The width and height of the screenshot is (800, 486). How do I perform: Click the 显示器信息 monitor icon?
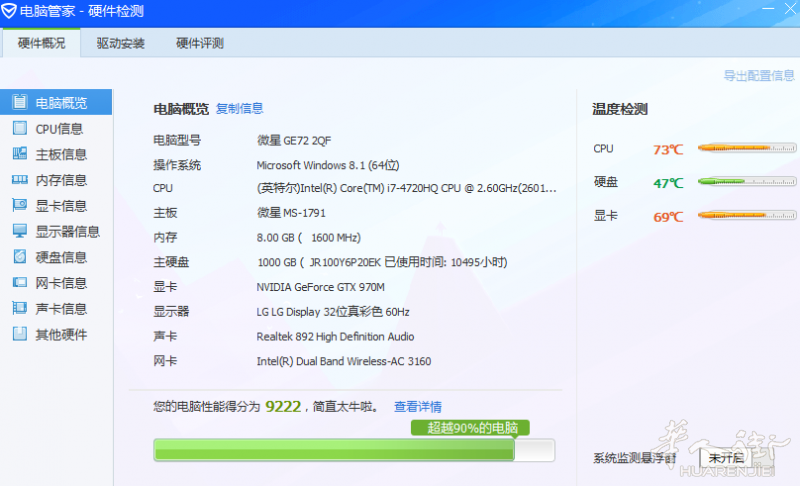point(19,231)
